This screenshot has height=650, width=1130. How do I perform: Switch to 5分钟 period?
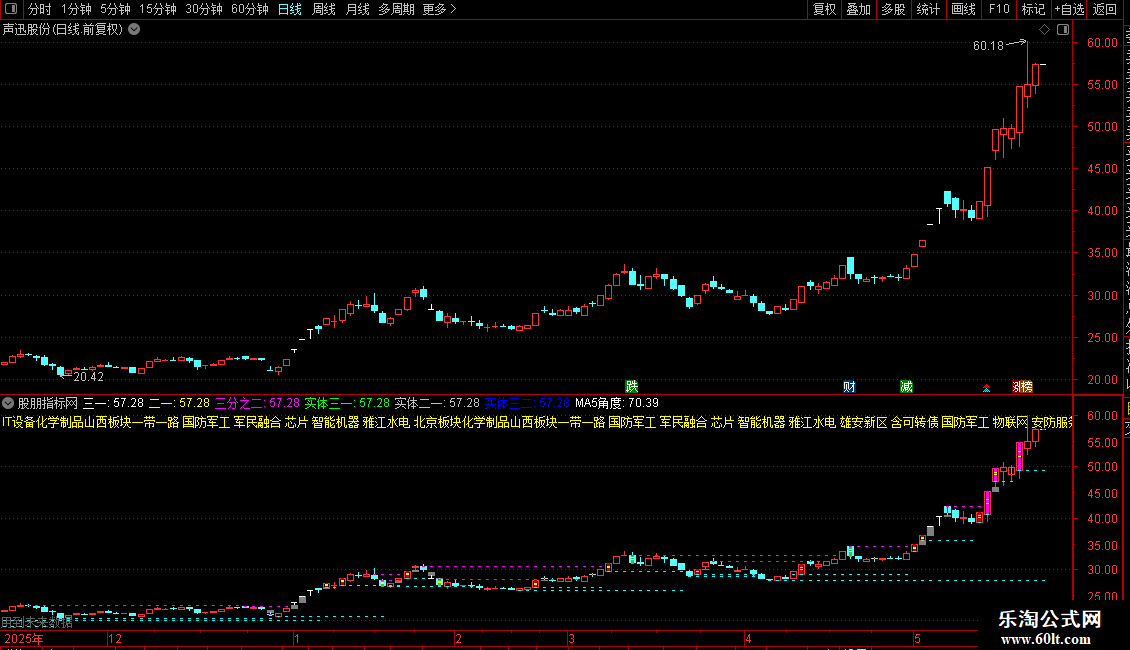pyautogui.click(x=115, y=9)
